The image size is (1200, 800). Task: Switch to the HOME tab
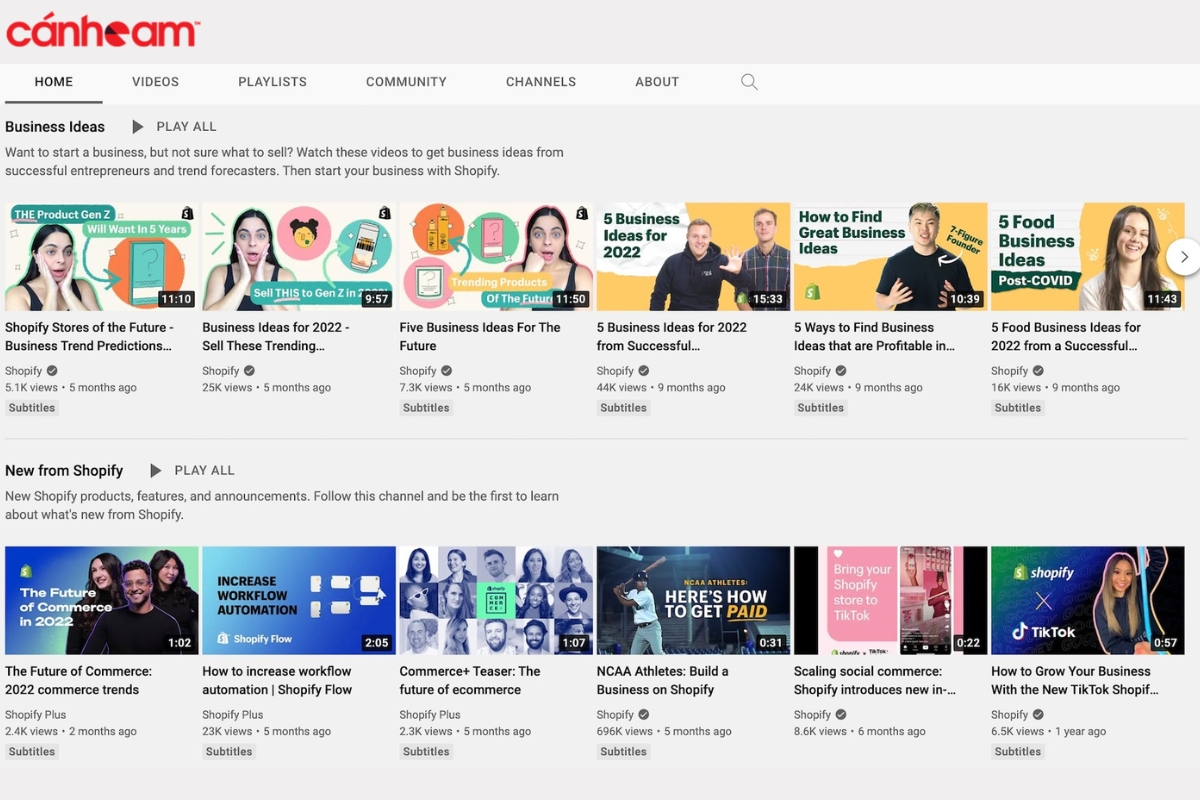tap(54, 82)
